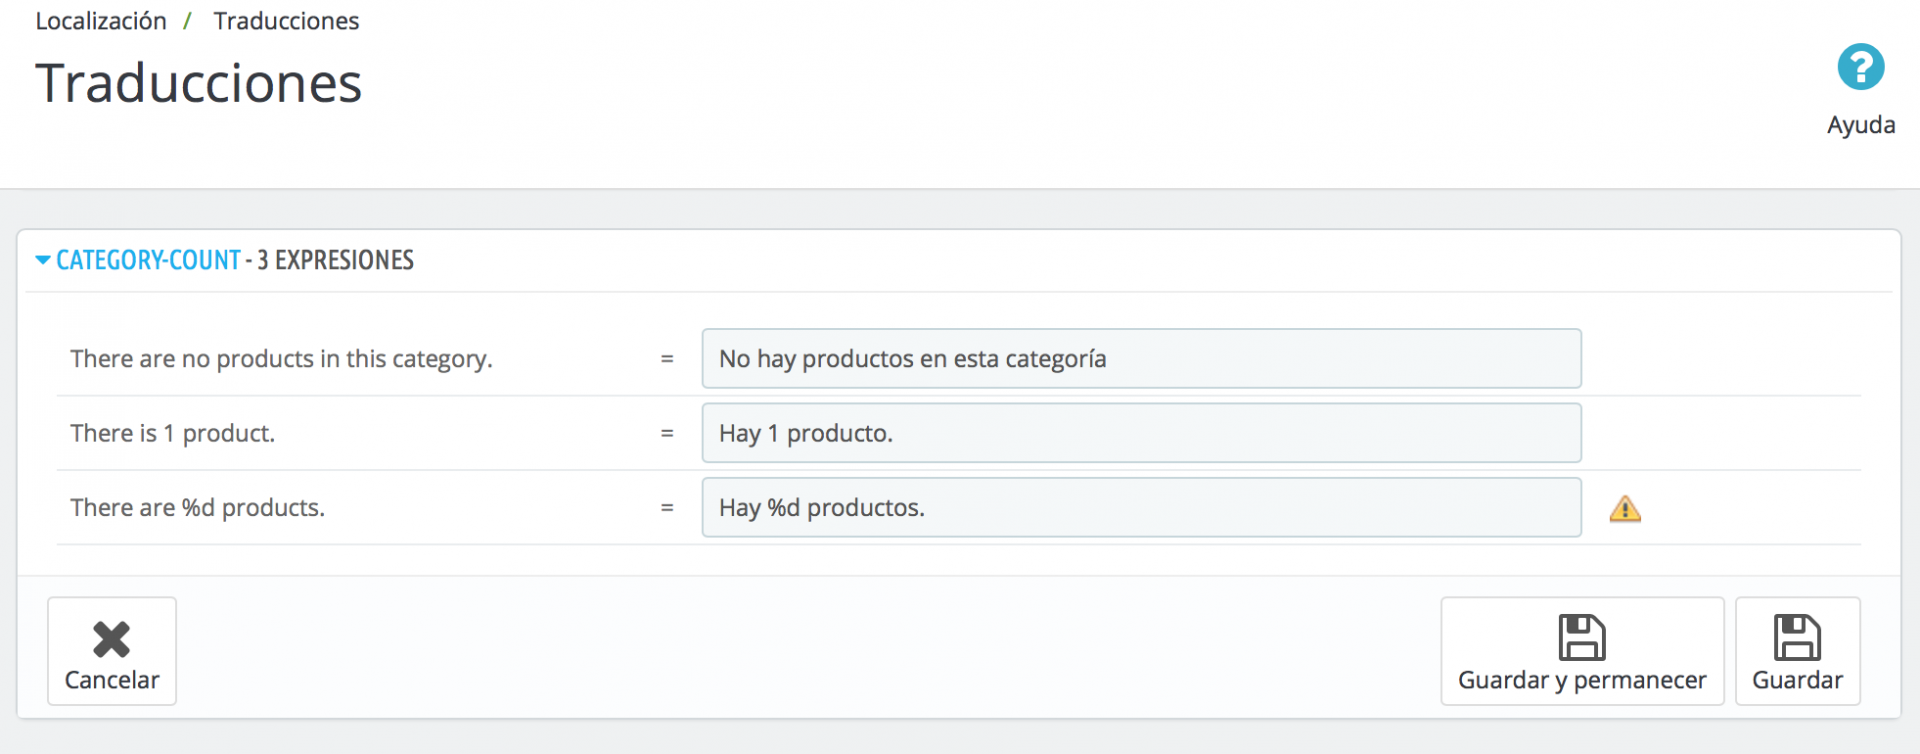Click the CATEGORY-COUNT heading text

[x=148, y=261]
